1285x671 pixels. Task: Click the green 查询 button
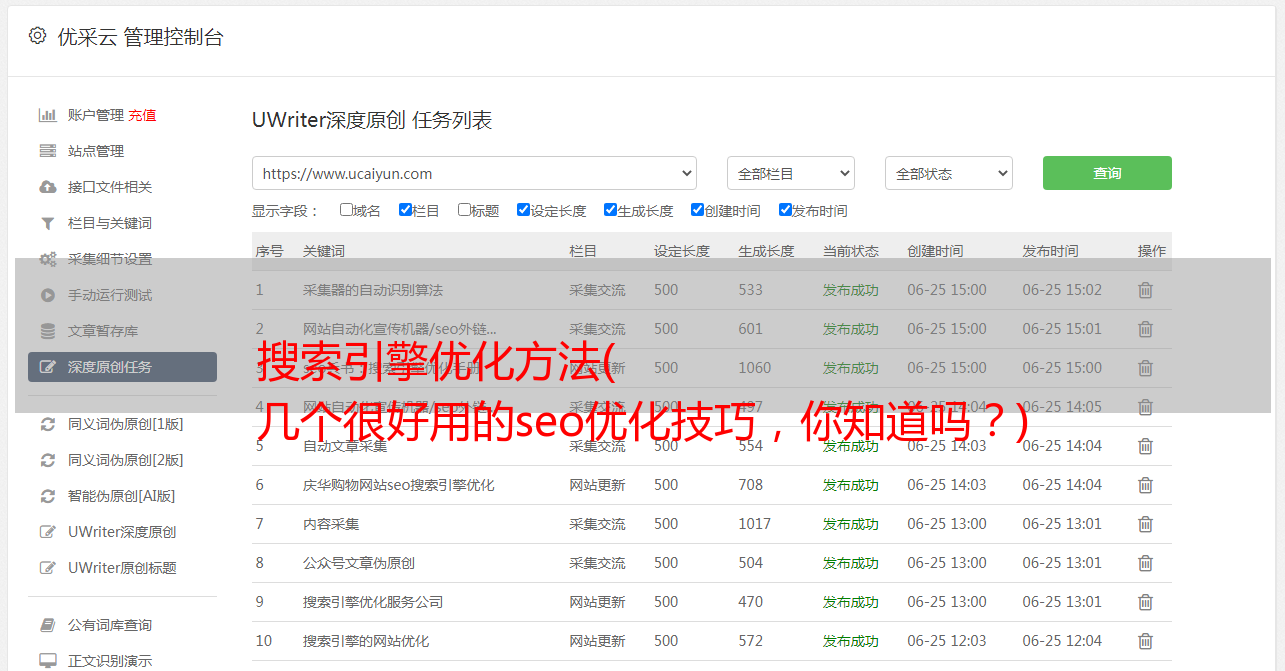[1106, 173]
